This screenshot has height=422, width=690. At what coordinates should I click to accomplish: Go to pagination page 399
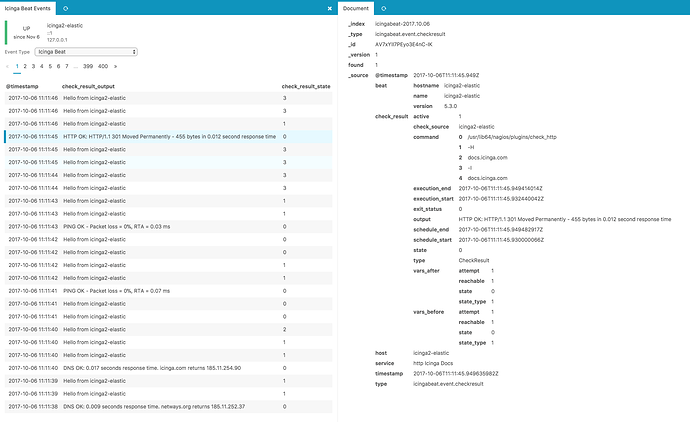click(88, 66)
